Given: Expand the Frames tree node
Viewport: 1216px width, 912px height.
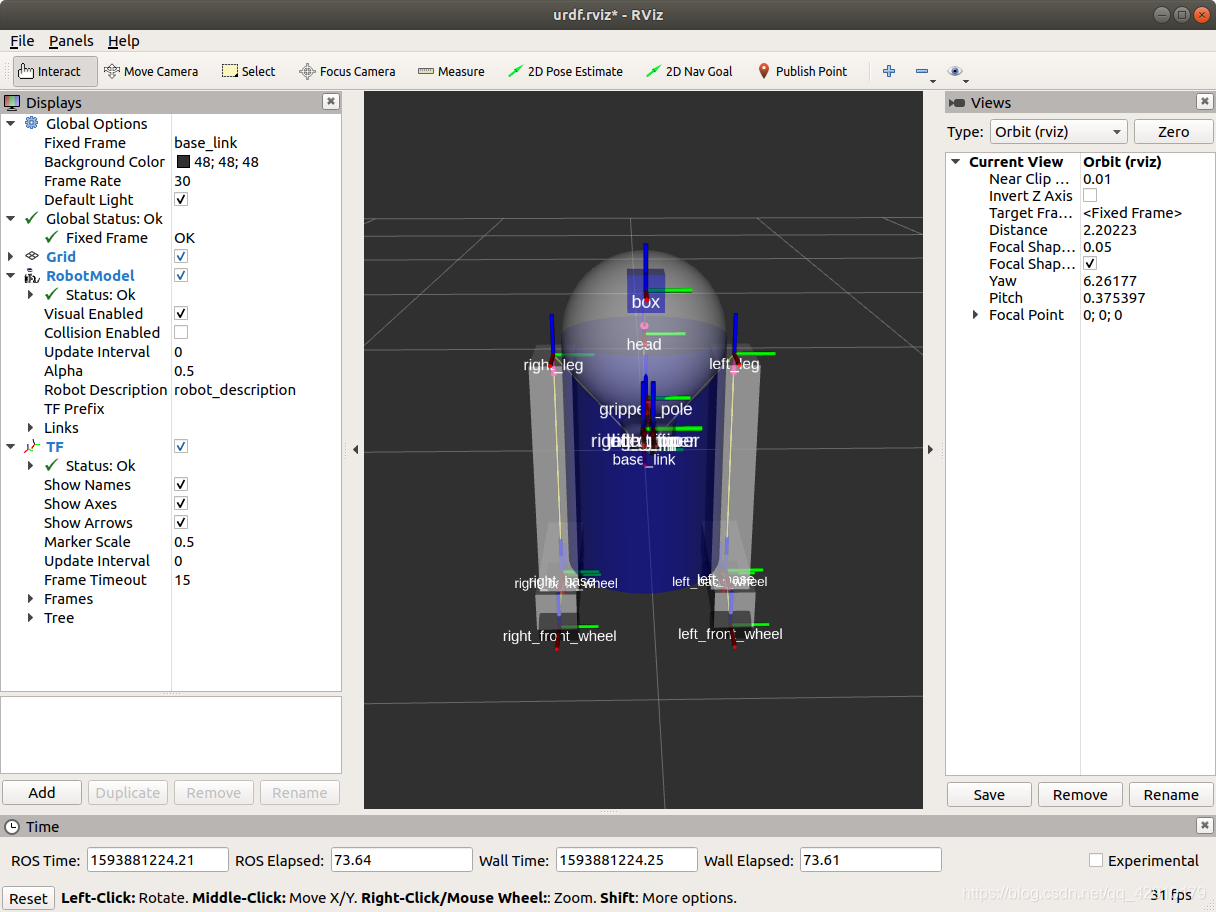Looking at the screenshot, I should [x=31, y=599].
